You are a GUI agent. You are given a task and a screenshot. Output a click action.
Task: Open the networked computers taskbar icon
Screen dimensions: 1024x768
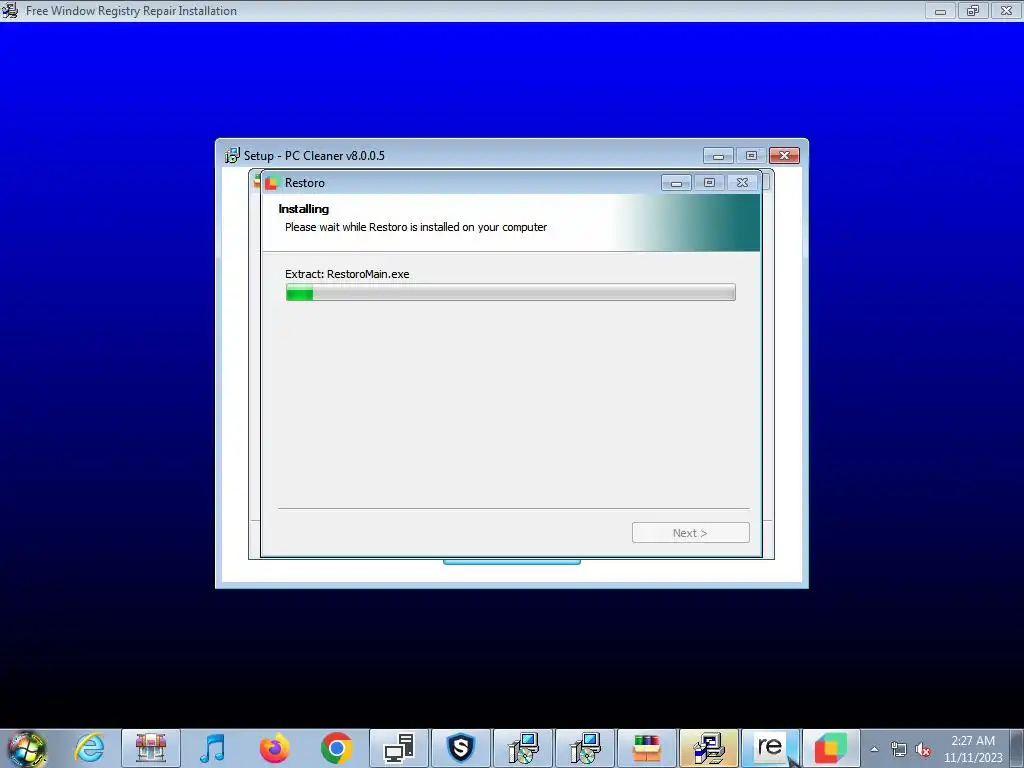[x=399, y=748]
